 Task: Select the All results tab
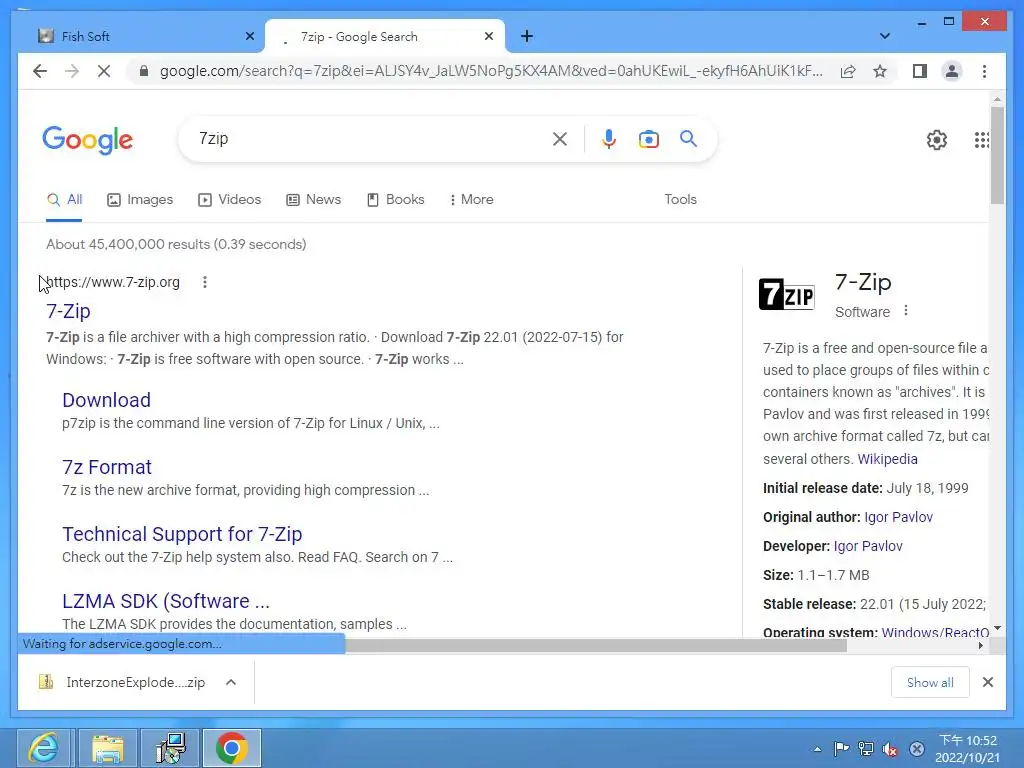click(x=64, y=200)
